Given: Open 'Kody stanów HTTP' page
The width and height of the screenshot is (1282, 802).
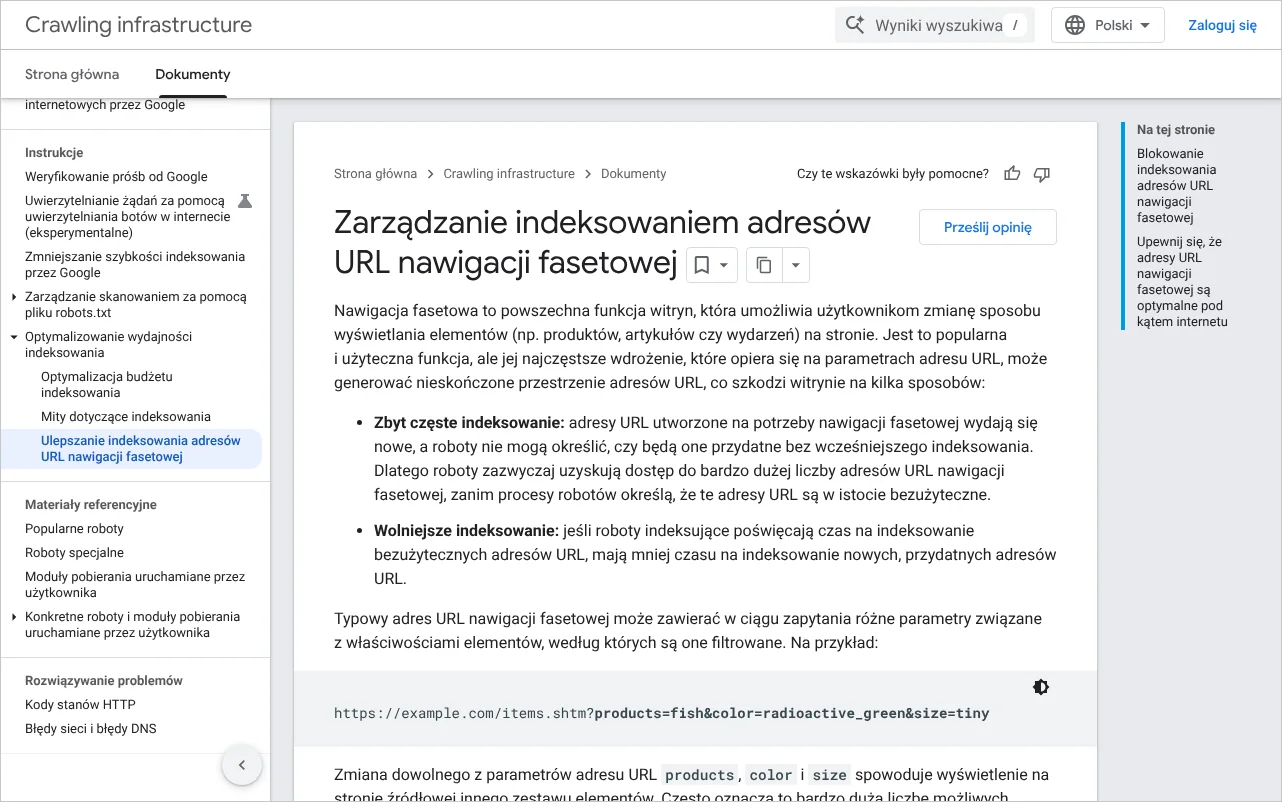Looking at the screenshot, I should (80, 705).
